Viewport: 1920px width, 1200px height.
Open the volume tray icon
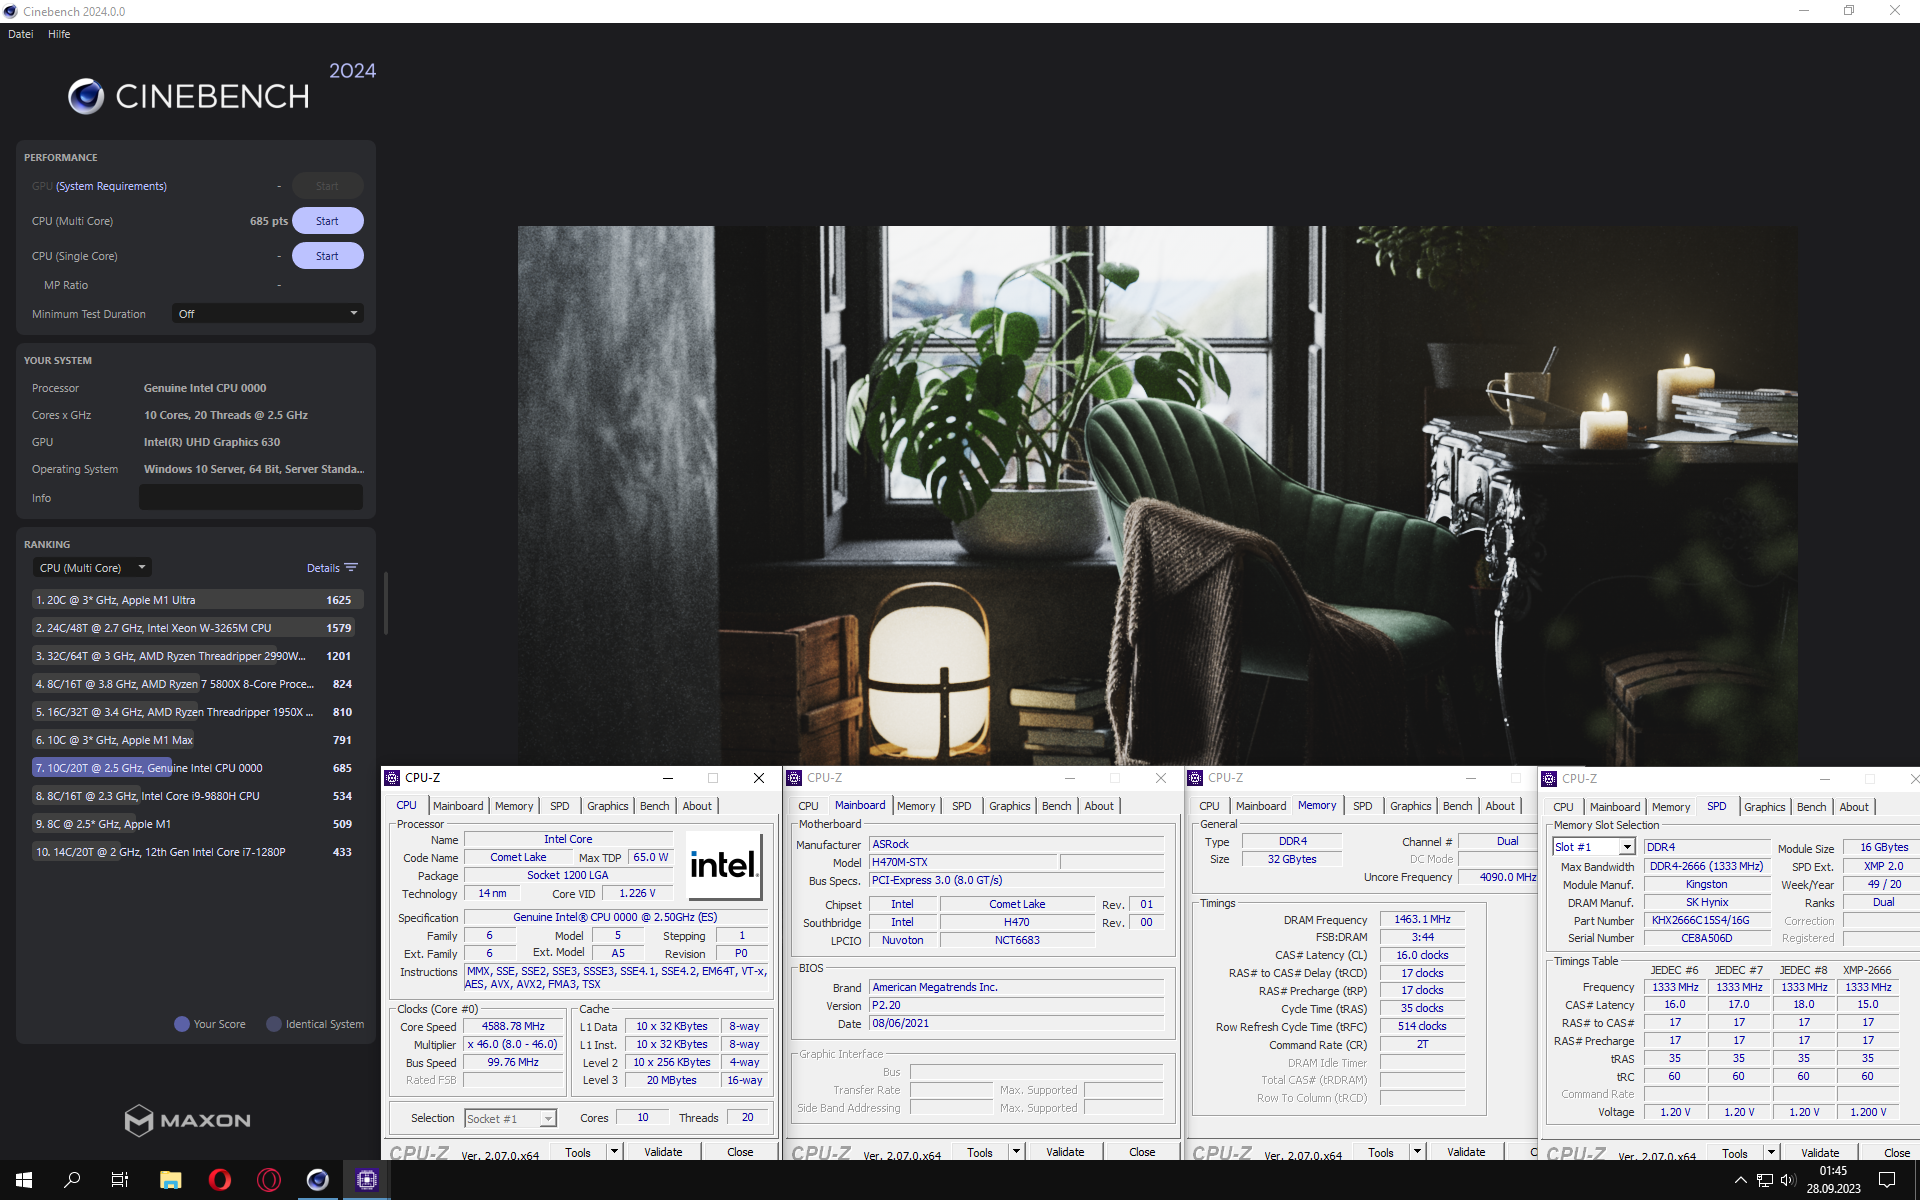pos(1788,1180)
